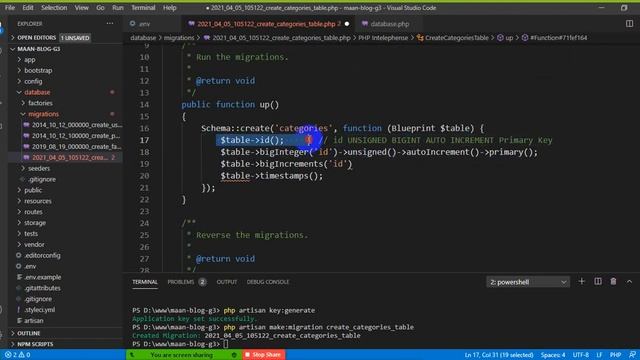Switch to the Debug Console tab
The image size is (640, 360).
pos(268,282)
